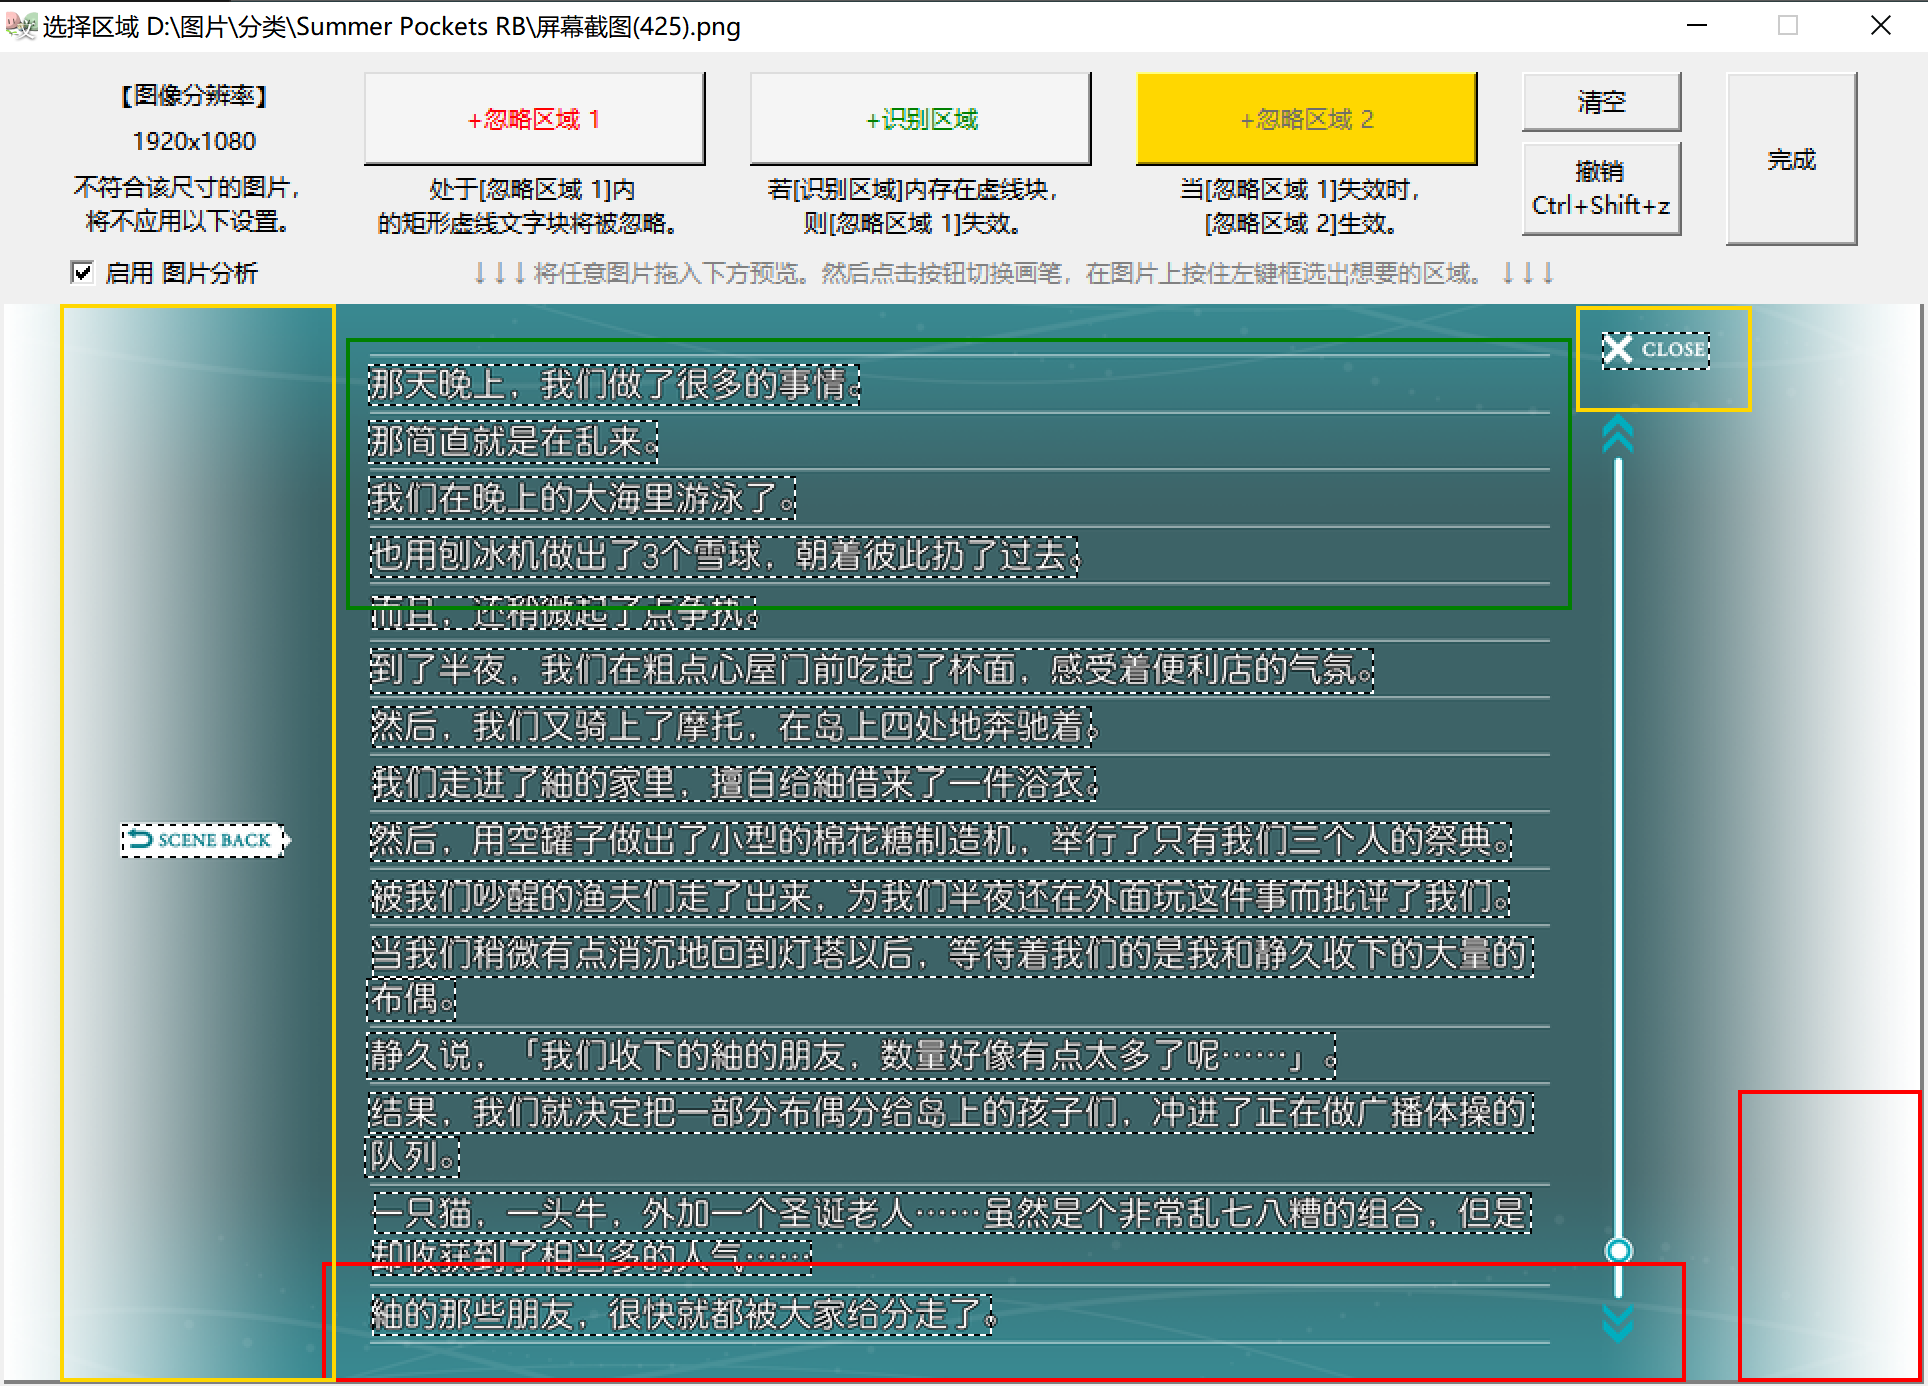Click the double up-arrow scroll icon

point(1617,436)
